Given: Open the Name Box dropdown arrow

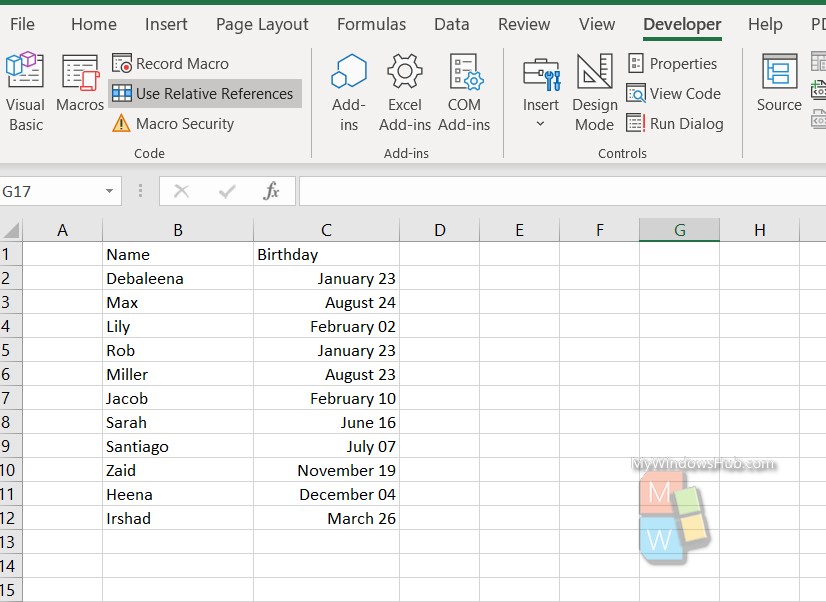Looking at the screenshot, I should [110, 190].
